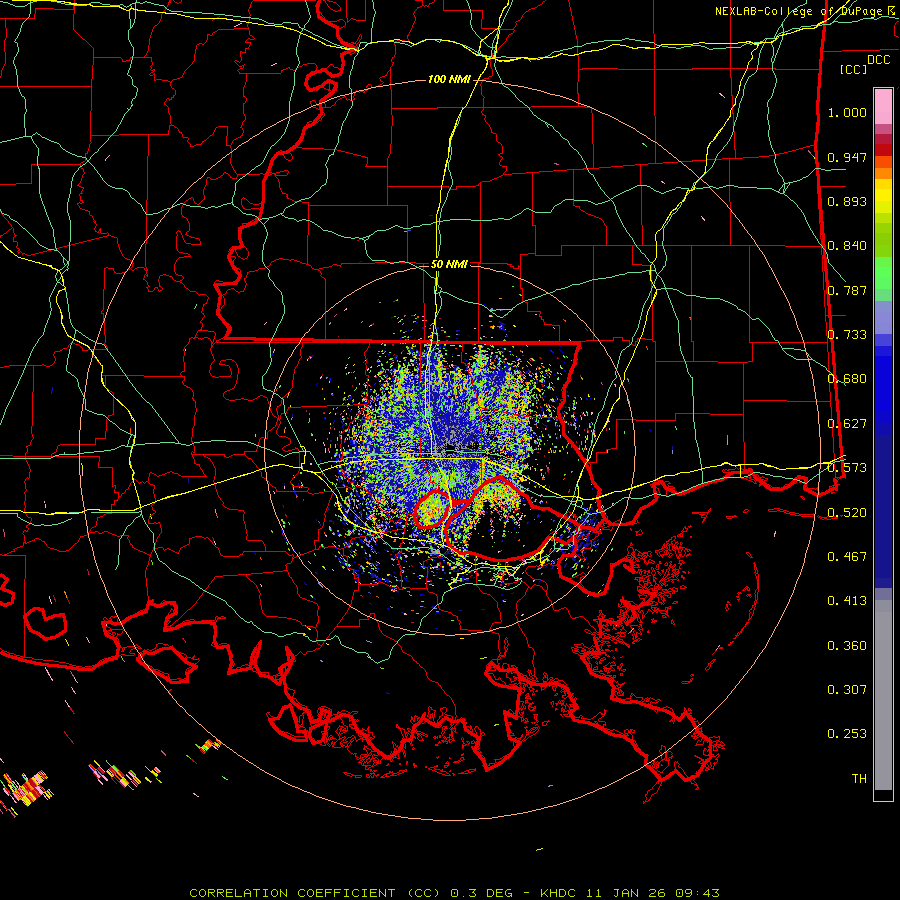Select the 0.627 legend value

click(847, 424)
